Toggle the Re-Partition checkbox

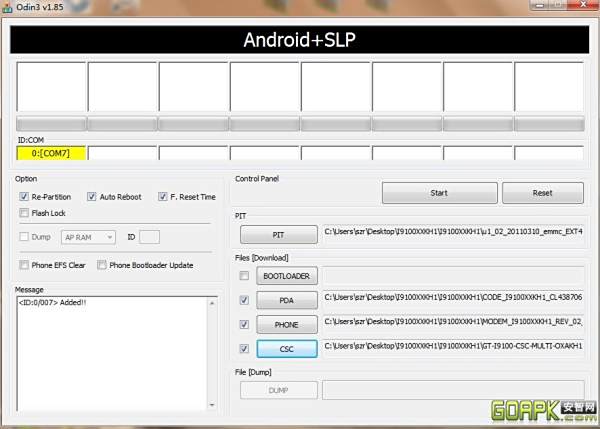click(24, 197)
